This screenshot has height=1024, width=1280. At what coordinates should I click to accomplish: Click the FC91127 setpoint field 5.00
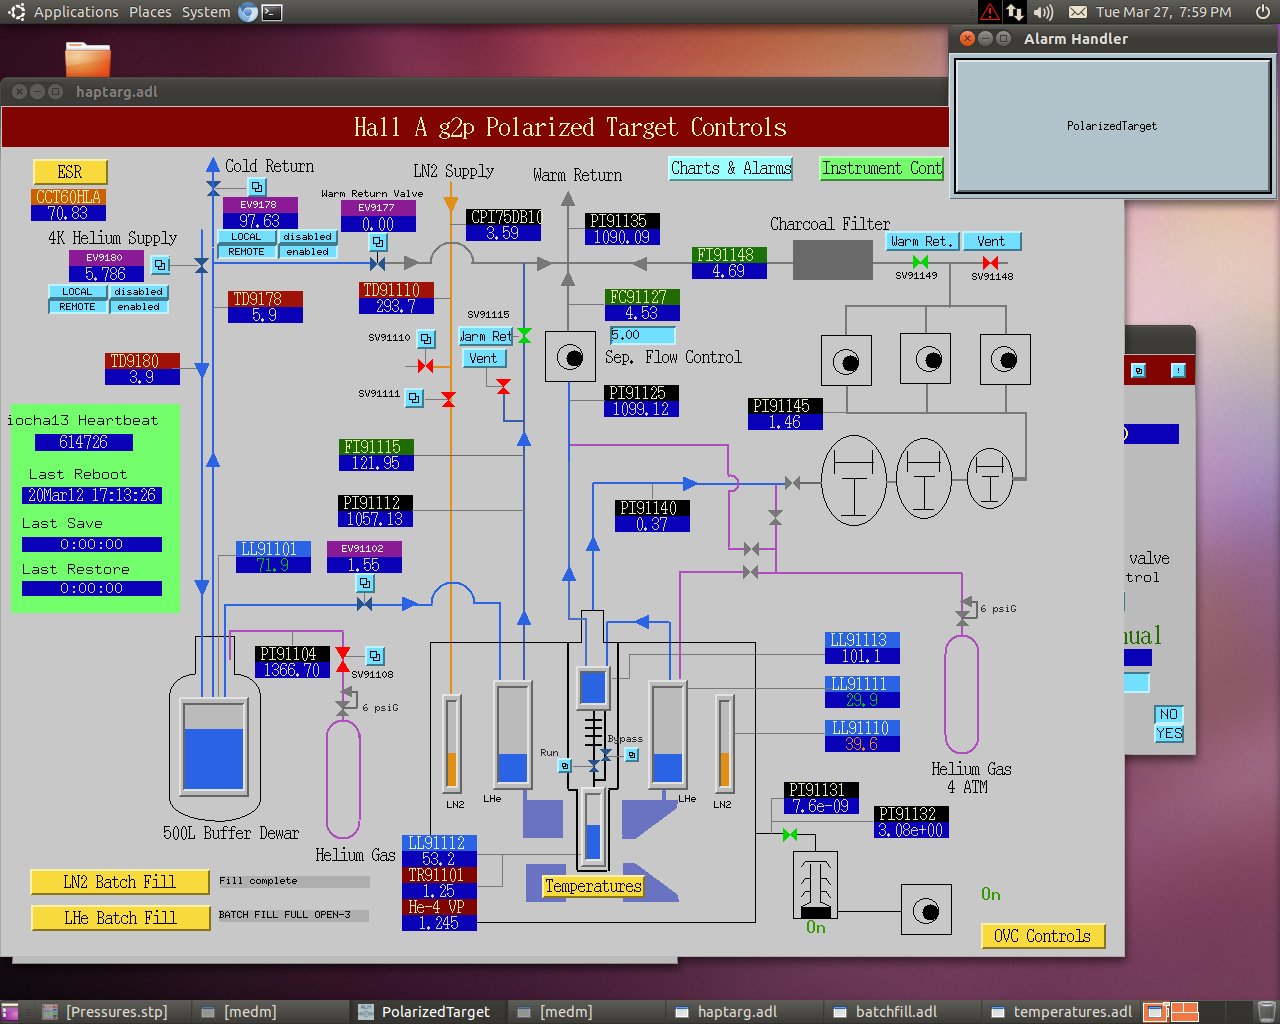[642, 335]
